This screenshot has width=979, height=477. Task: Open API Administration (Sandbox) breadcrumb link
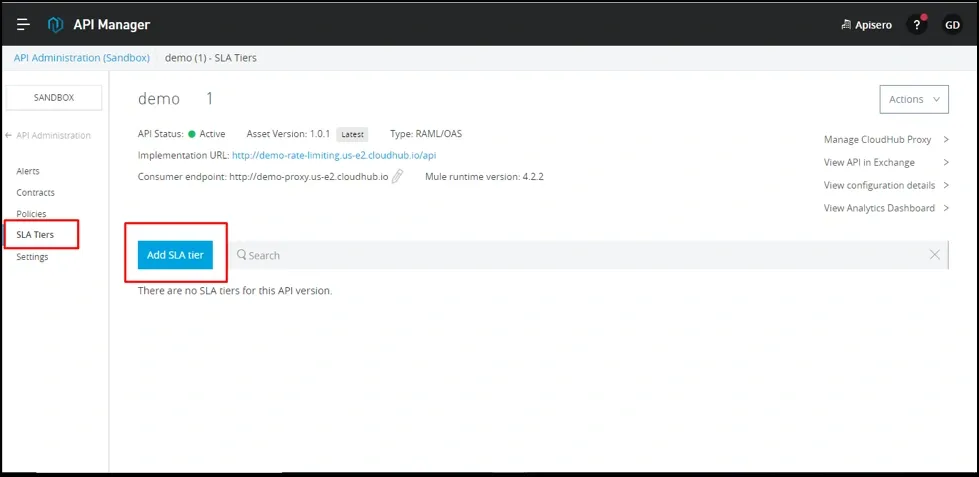82,58
